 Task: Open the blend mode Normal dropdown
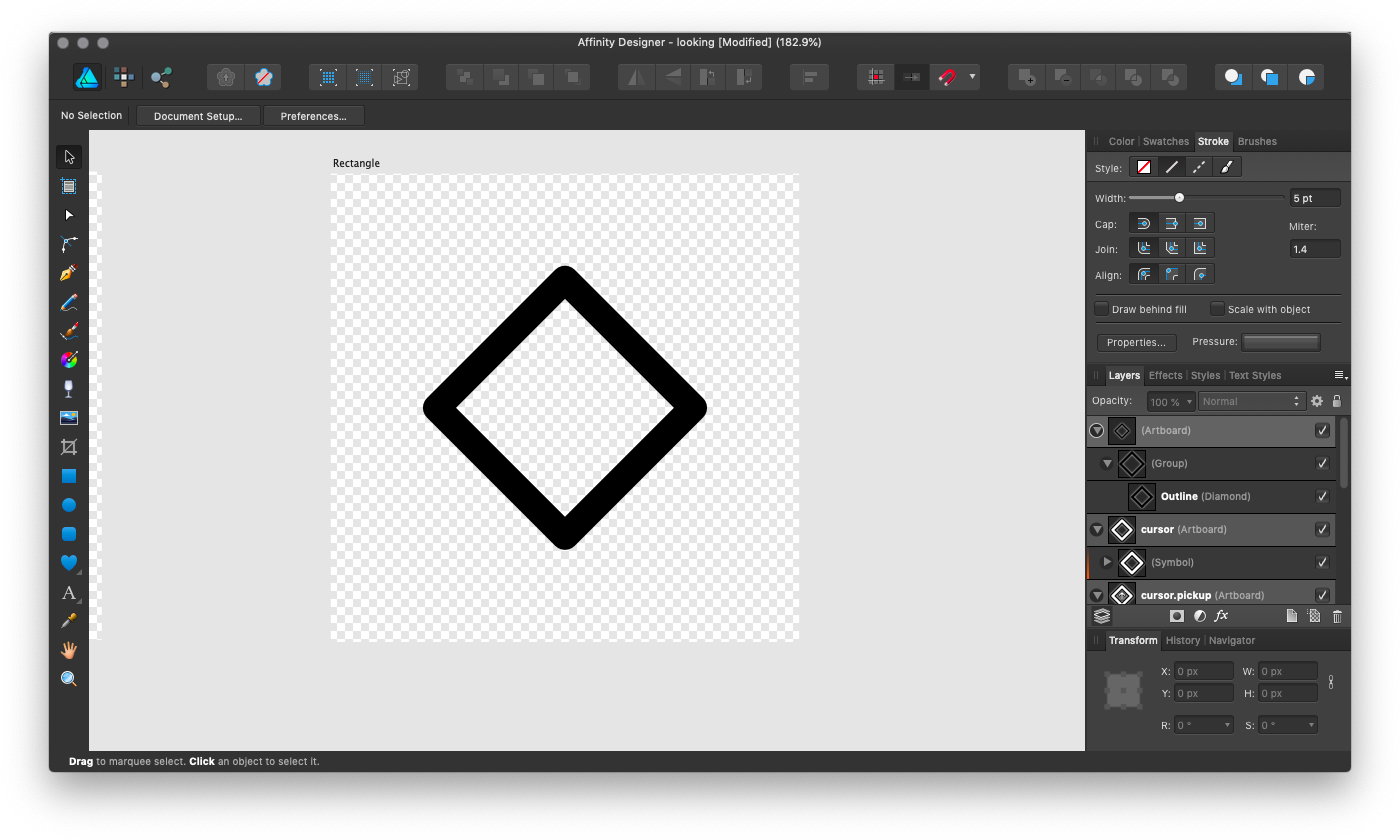(x=1252, y=401)
